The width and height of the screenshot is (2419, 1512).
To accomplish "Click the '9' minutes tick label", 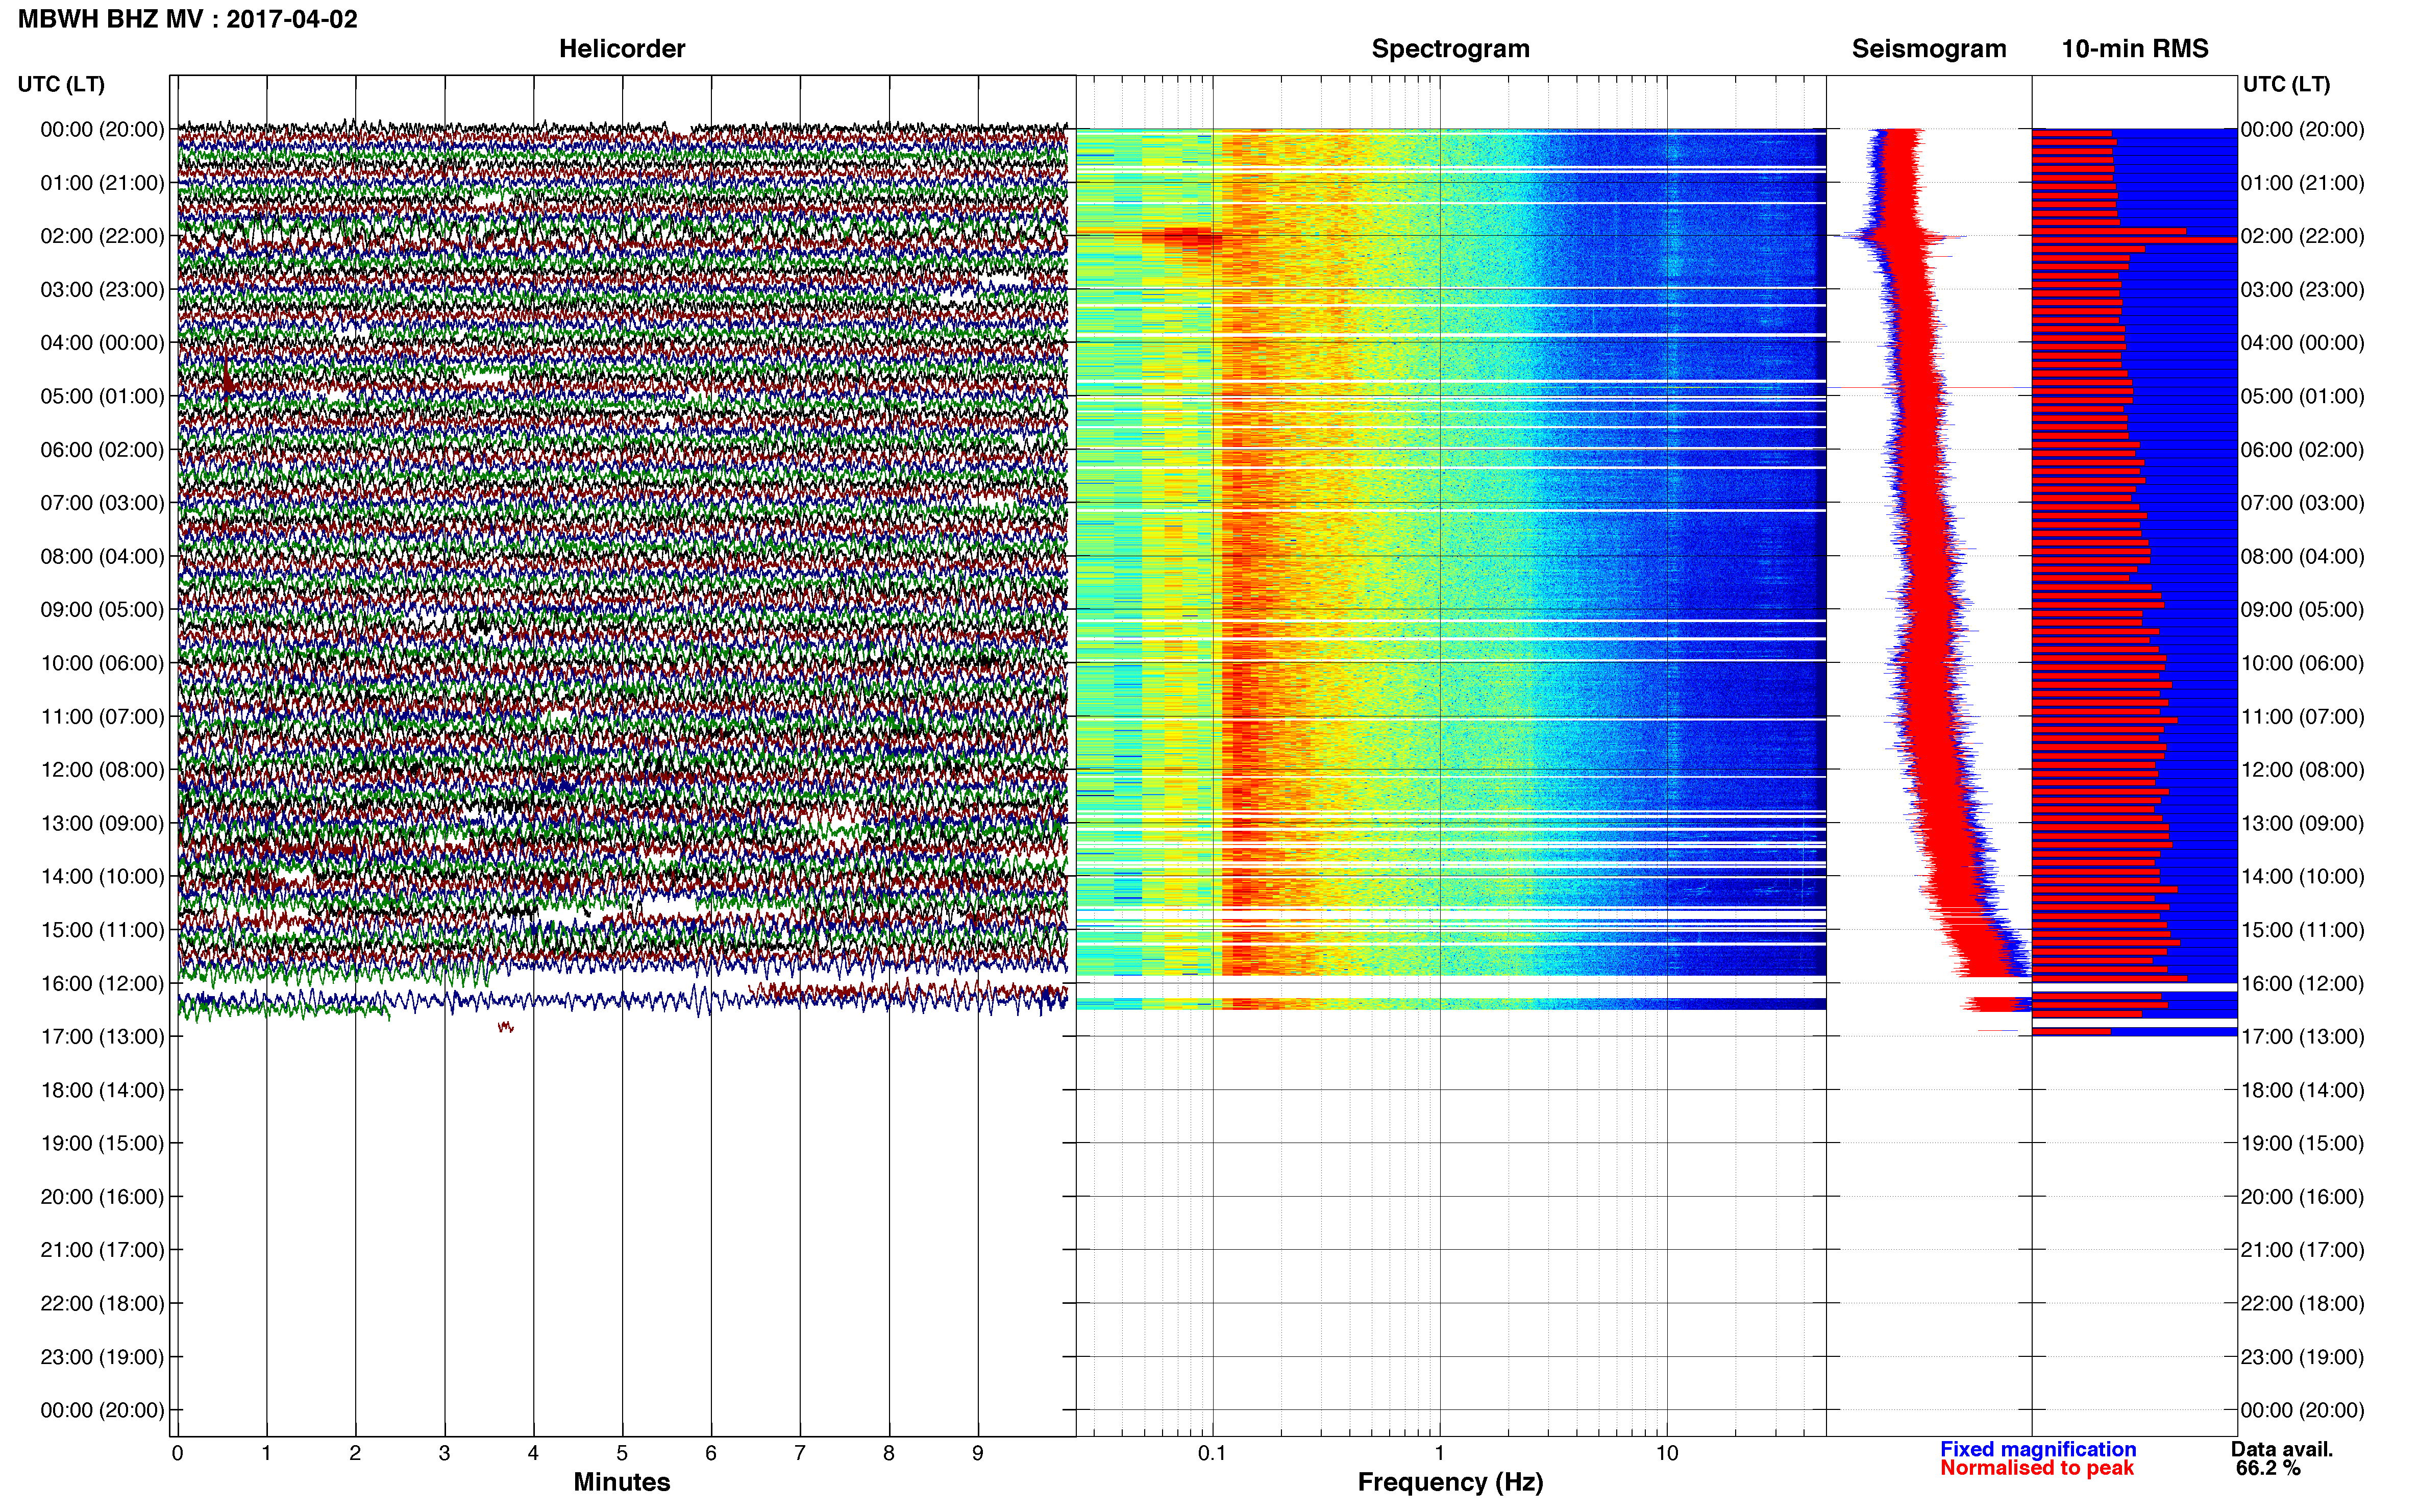I will pos(978,1453).
